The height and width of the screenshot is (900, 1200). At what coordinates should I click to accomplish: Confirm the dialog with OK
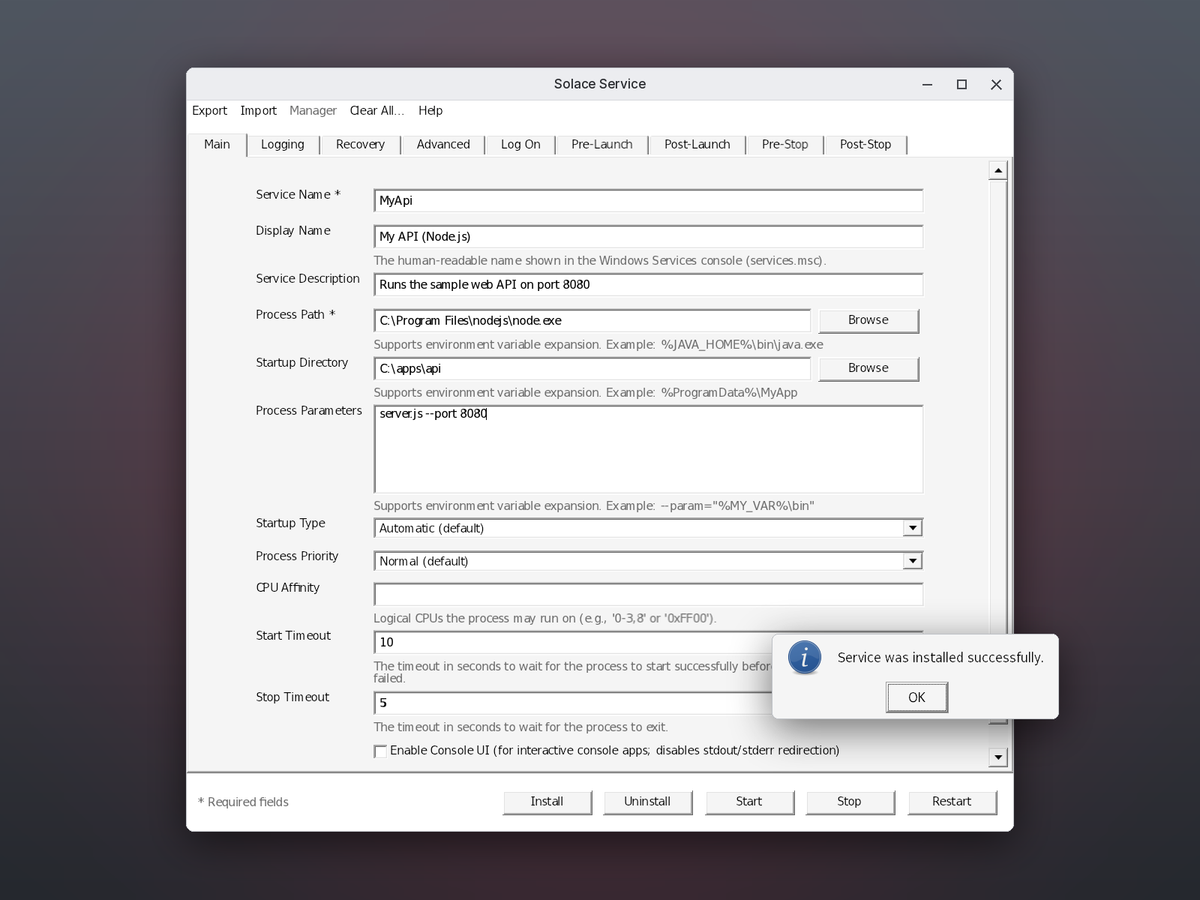click(x=917, y=697)
